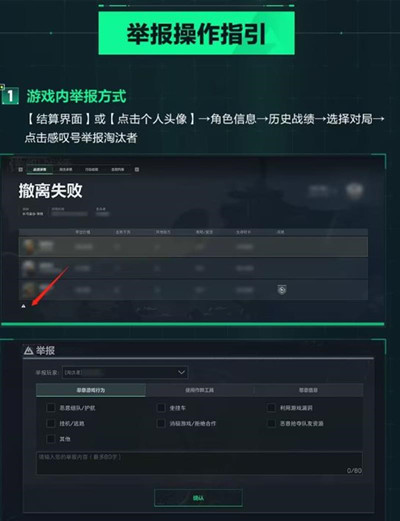
Task: Open the second tab in the settlement screen
Action: pyautogui.click(x=66, y=170)
